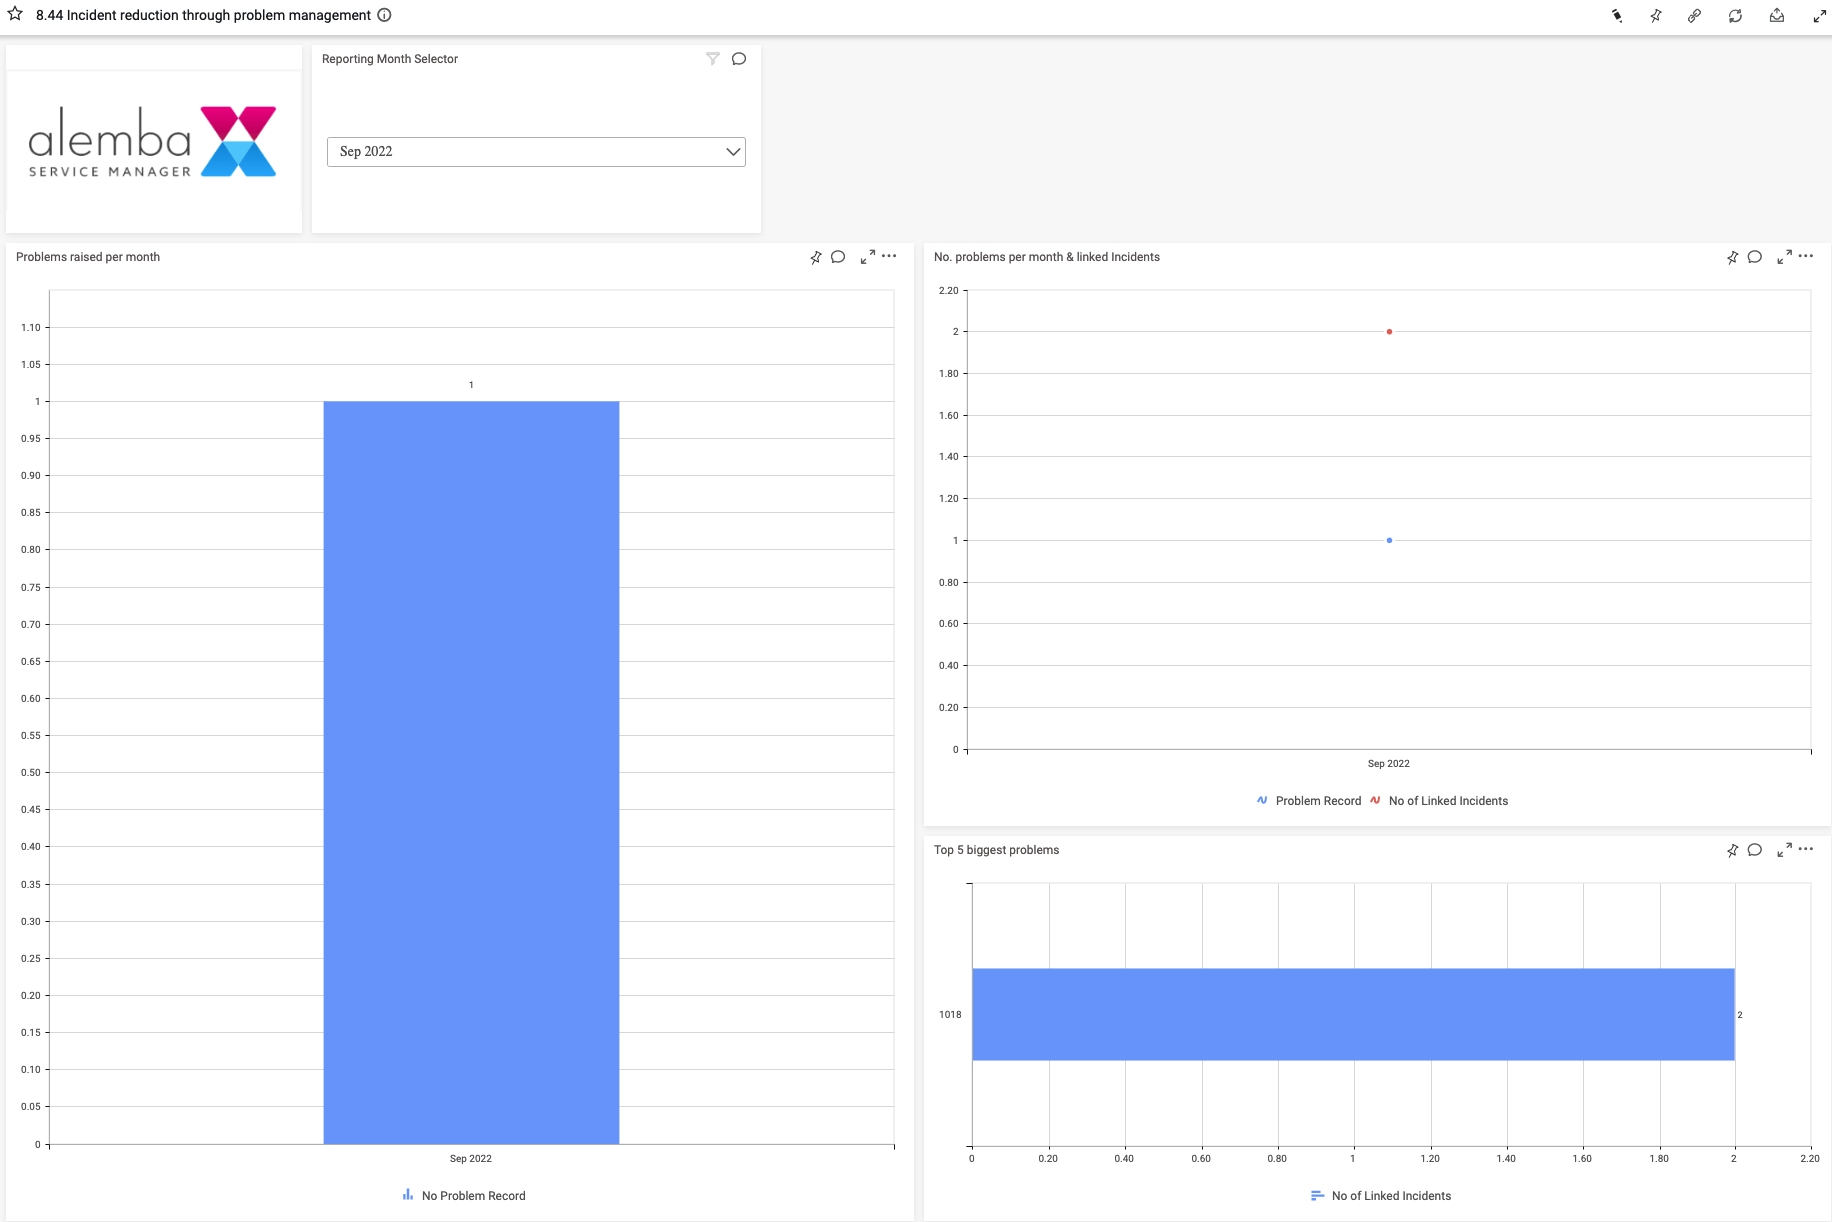Open more options for Top 5 biggest problems

pyautogui.click(x=1805, y=849)
